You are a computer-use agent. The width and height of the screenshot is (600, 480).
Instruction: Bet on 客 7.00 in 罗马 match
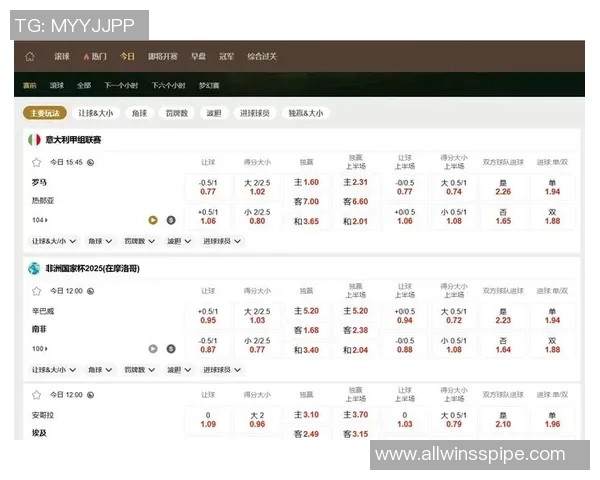[307, 201]
